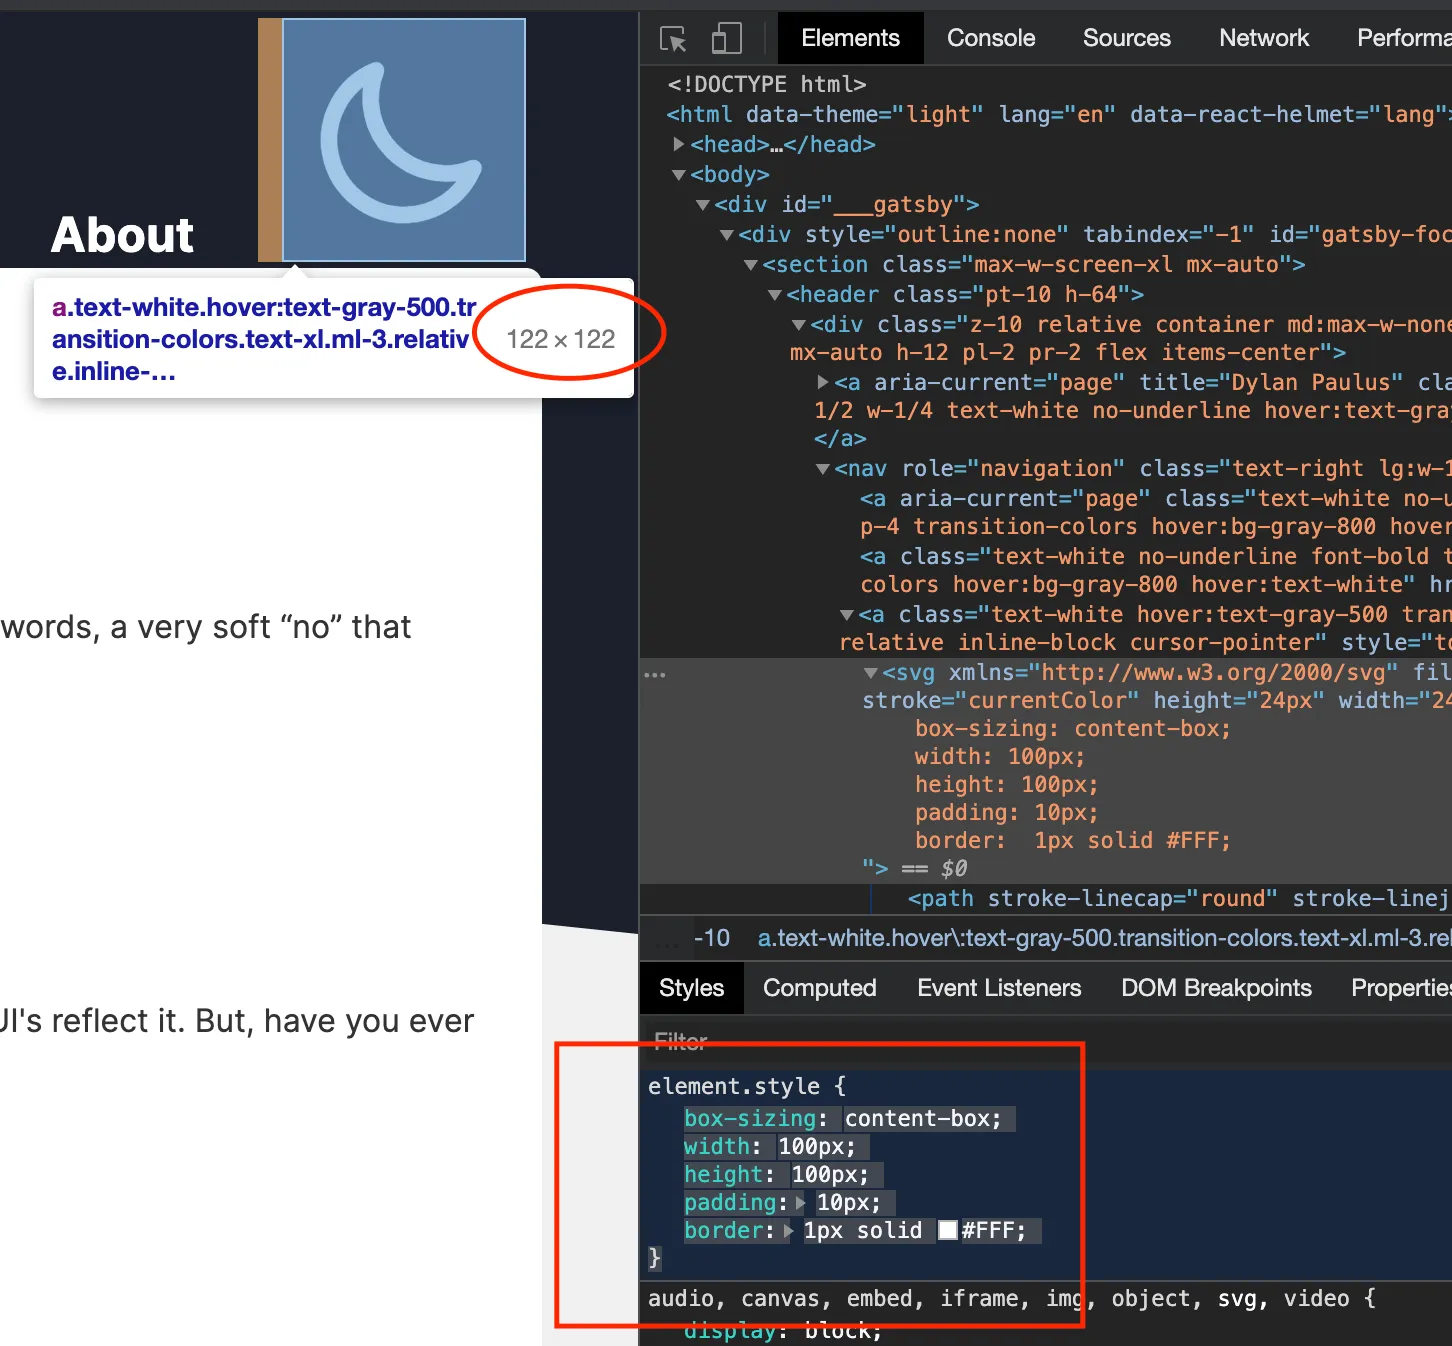This screenshot has height=1346, width=1452.
Task: Expand the border property in element.style
Action: click(x=786, y=1231)
